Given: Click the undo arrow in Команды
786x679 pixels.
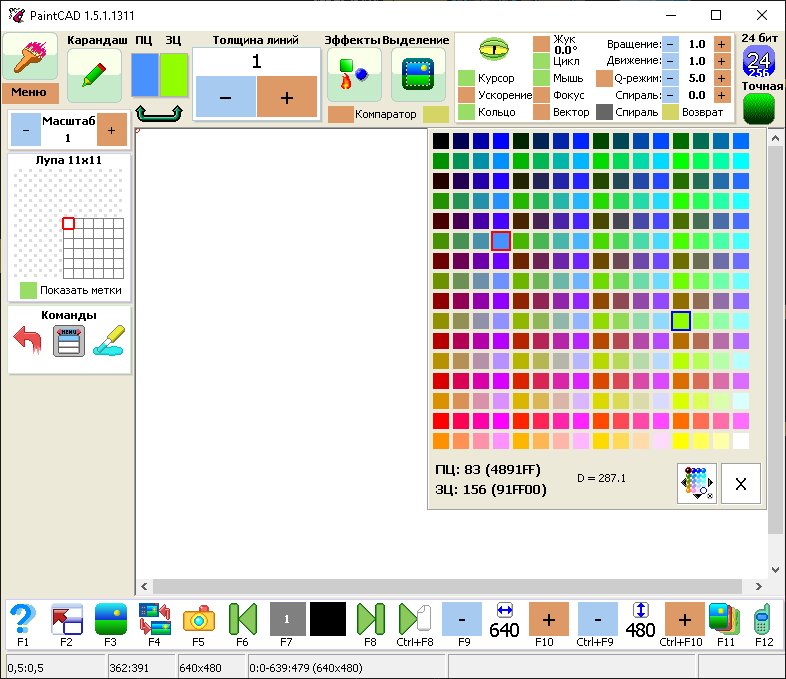Looking at the screenshot, I should pyautogui.click(x=28, y=341).
